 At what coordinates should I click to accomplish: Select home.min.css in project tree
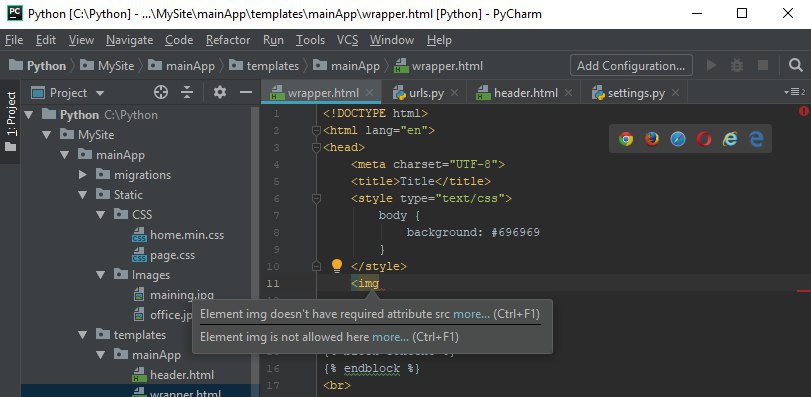[x=178, y=235]
